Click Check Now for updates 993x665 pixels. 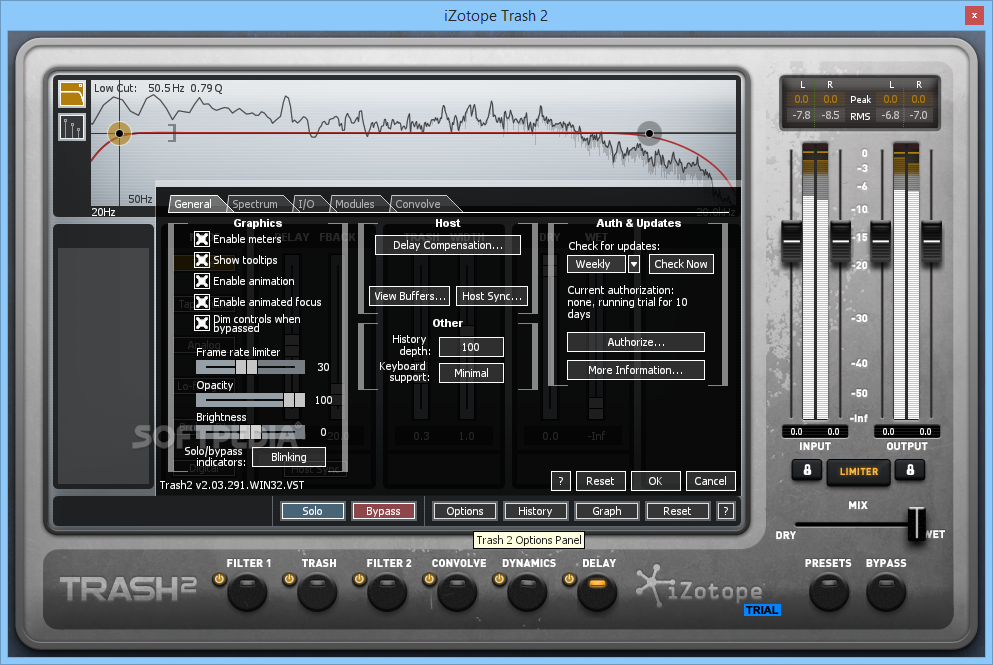tap(681, 264)
